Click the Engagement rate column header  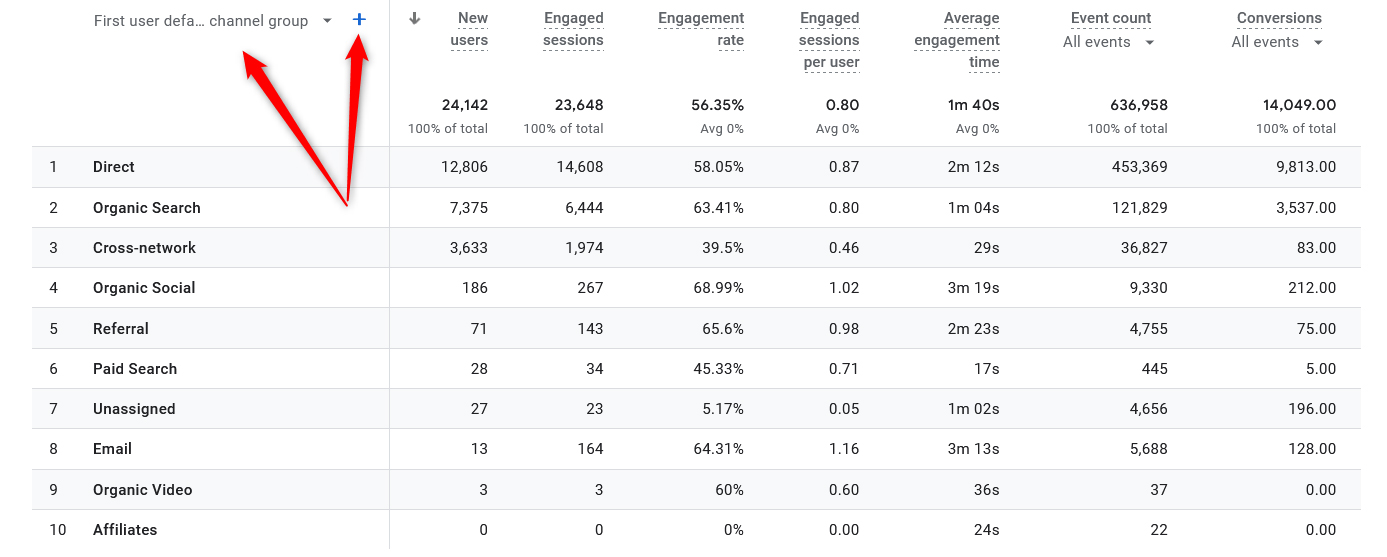(701, 29)
